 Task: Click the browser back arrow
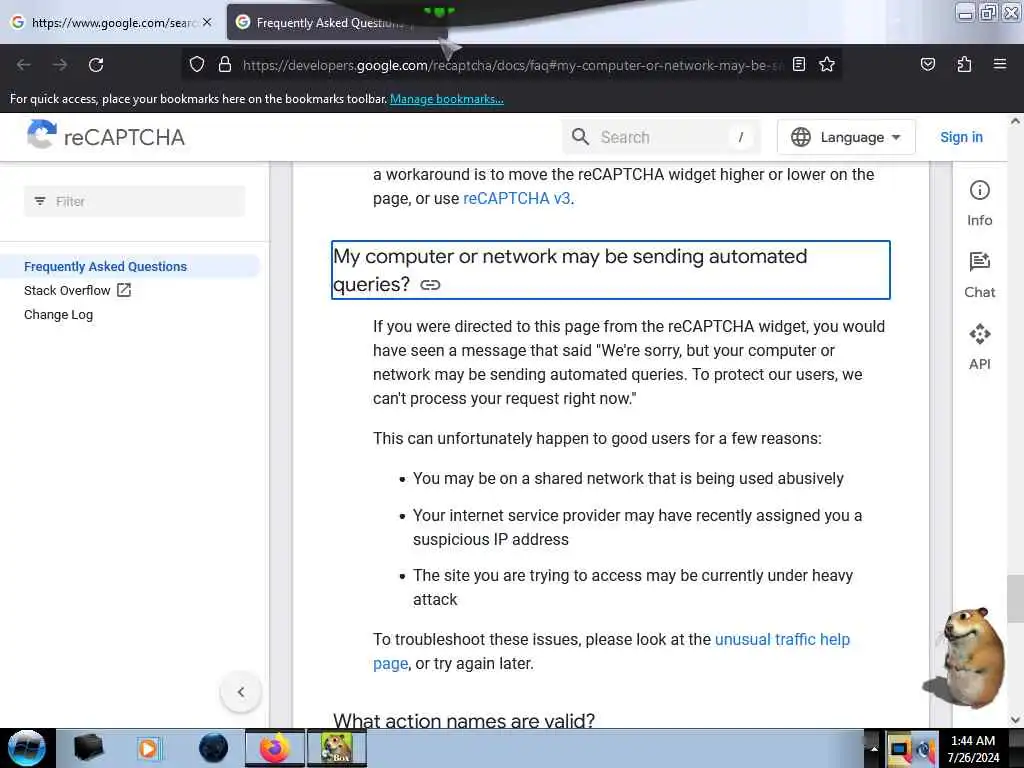pyautogui.click(x=24, y=65)
